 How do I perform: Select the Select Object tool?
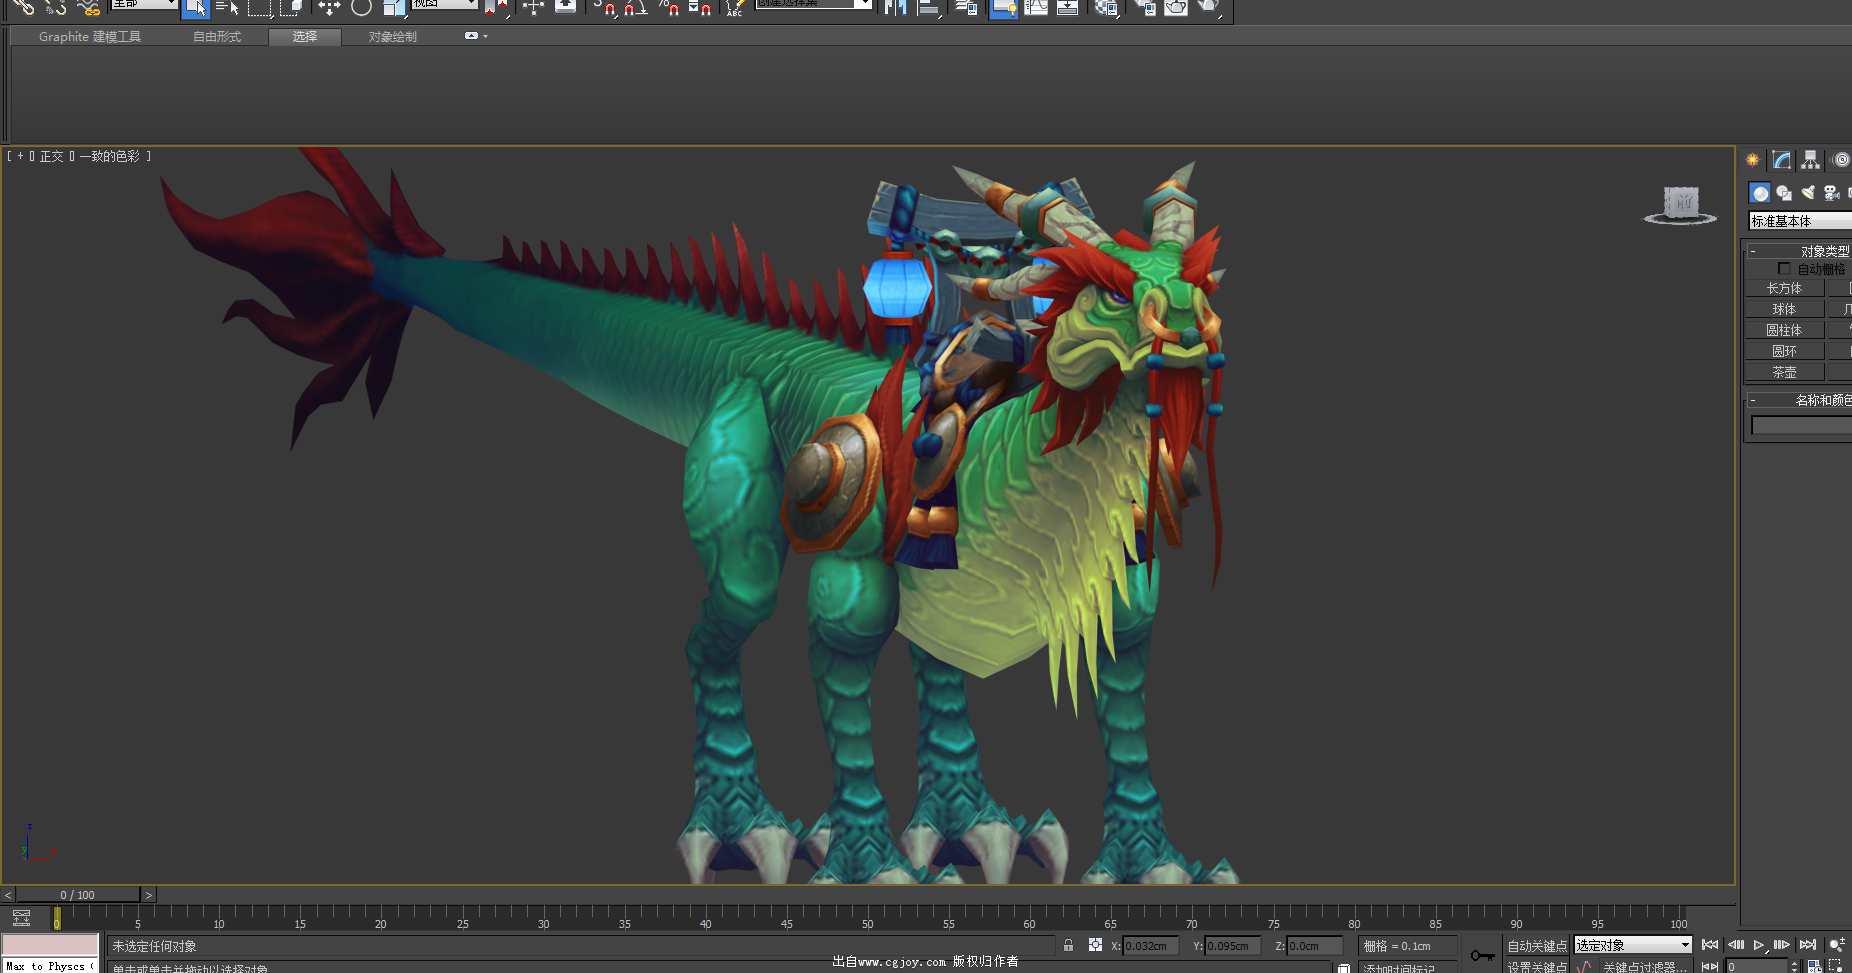pos(196,7)
